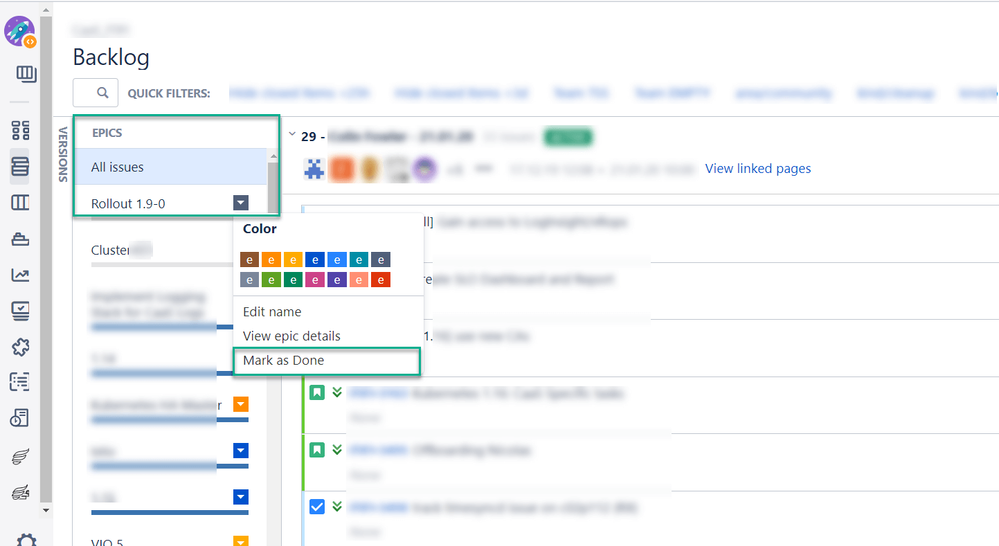Expand the VERSIONS side panel
Screen dimensions: 999x546
pyautogui.click(x=63, y=154)
